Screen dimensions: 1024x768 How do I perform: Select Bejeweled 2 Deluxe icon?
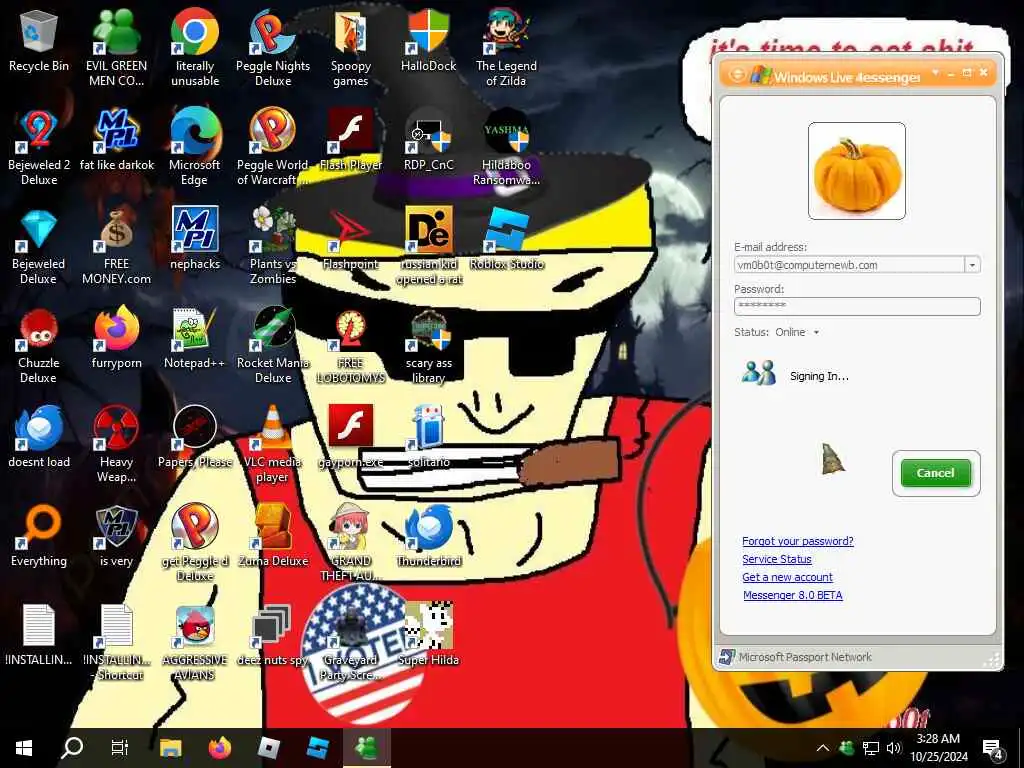pos(39,148)
